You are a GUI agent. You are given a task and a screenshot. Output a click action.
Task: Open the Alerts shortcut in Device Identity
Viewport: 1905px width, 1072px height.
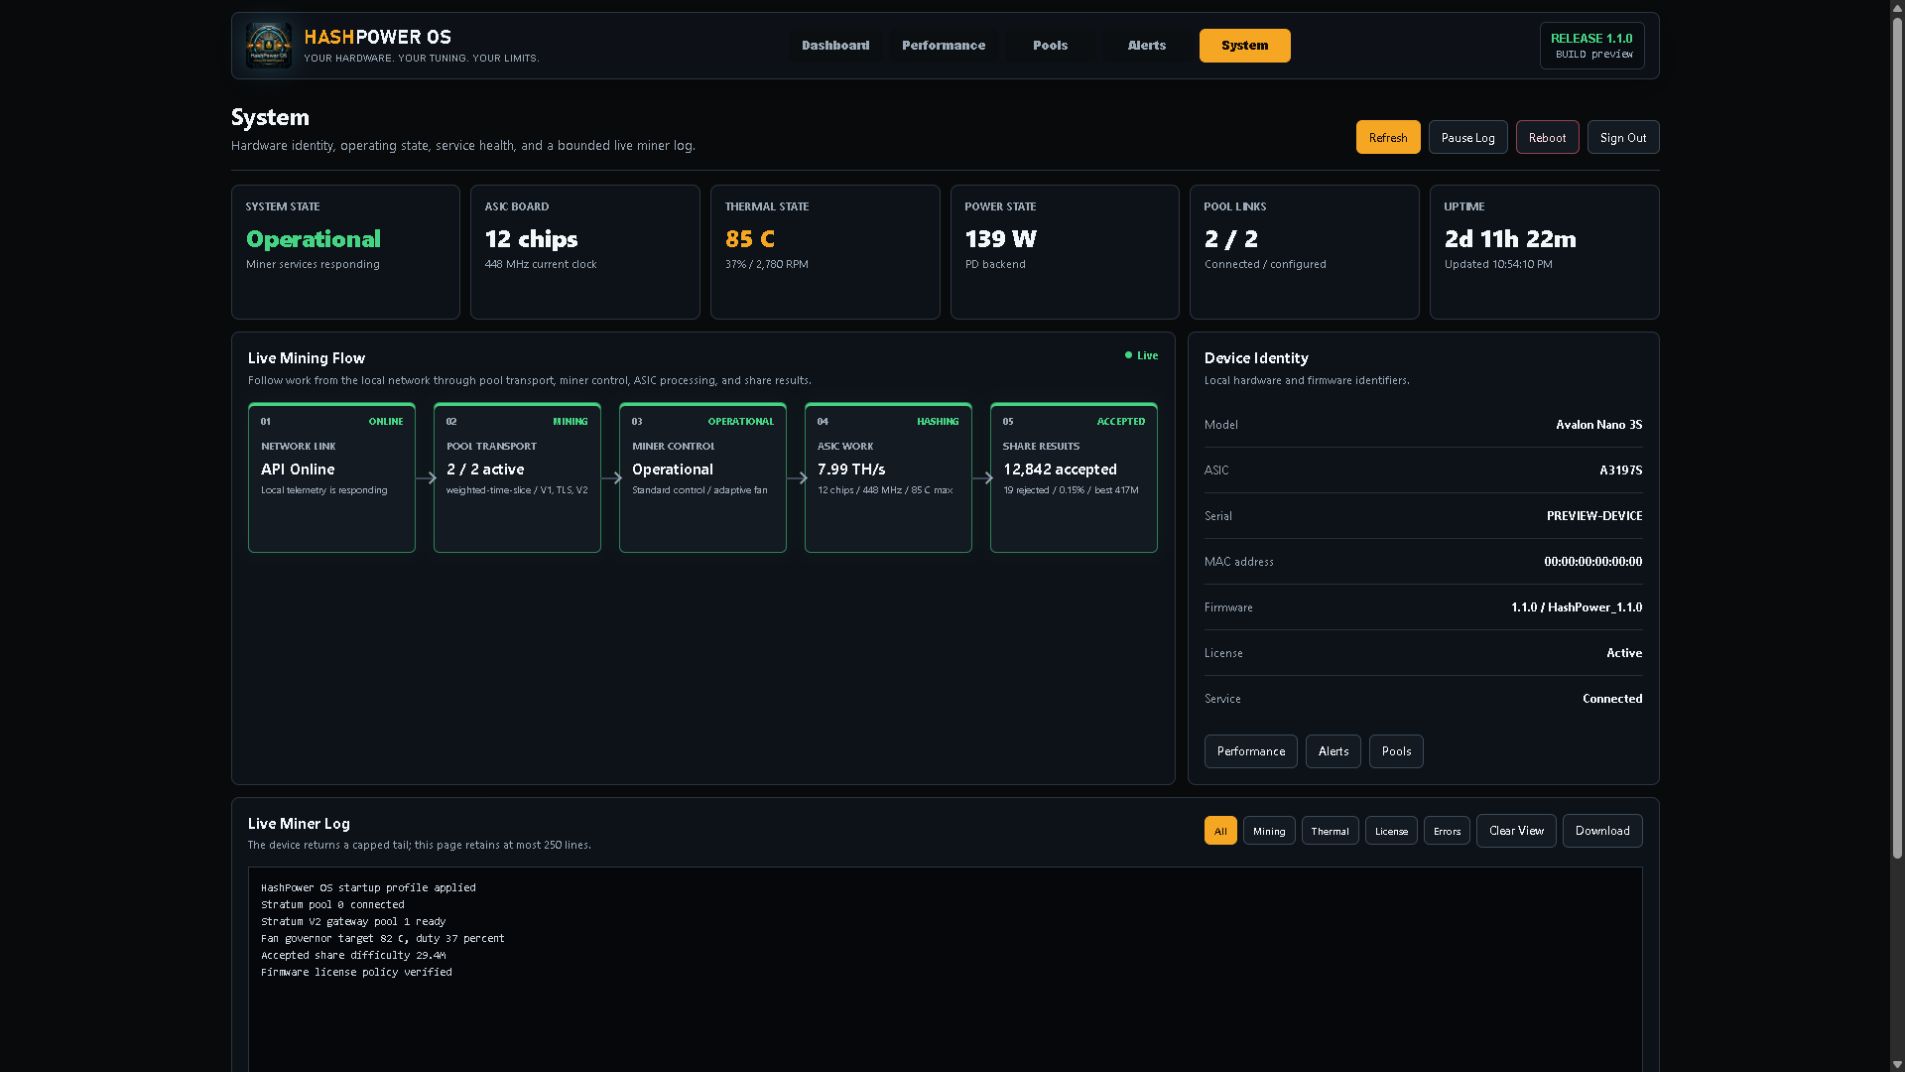tap(1333, 752)
